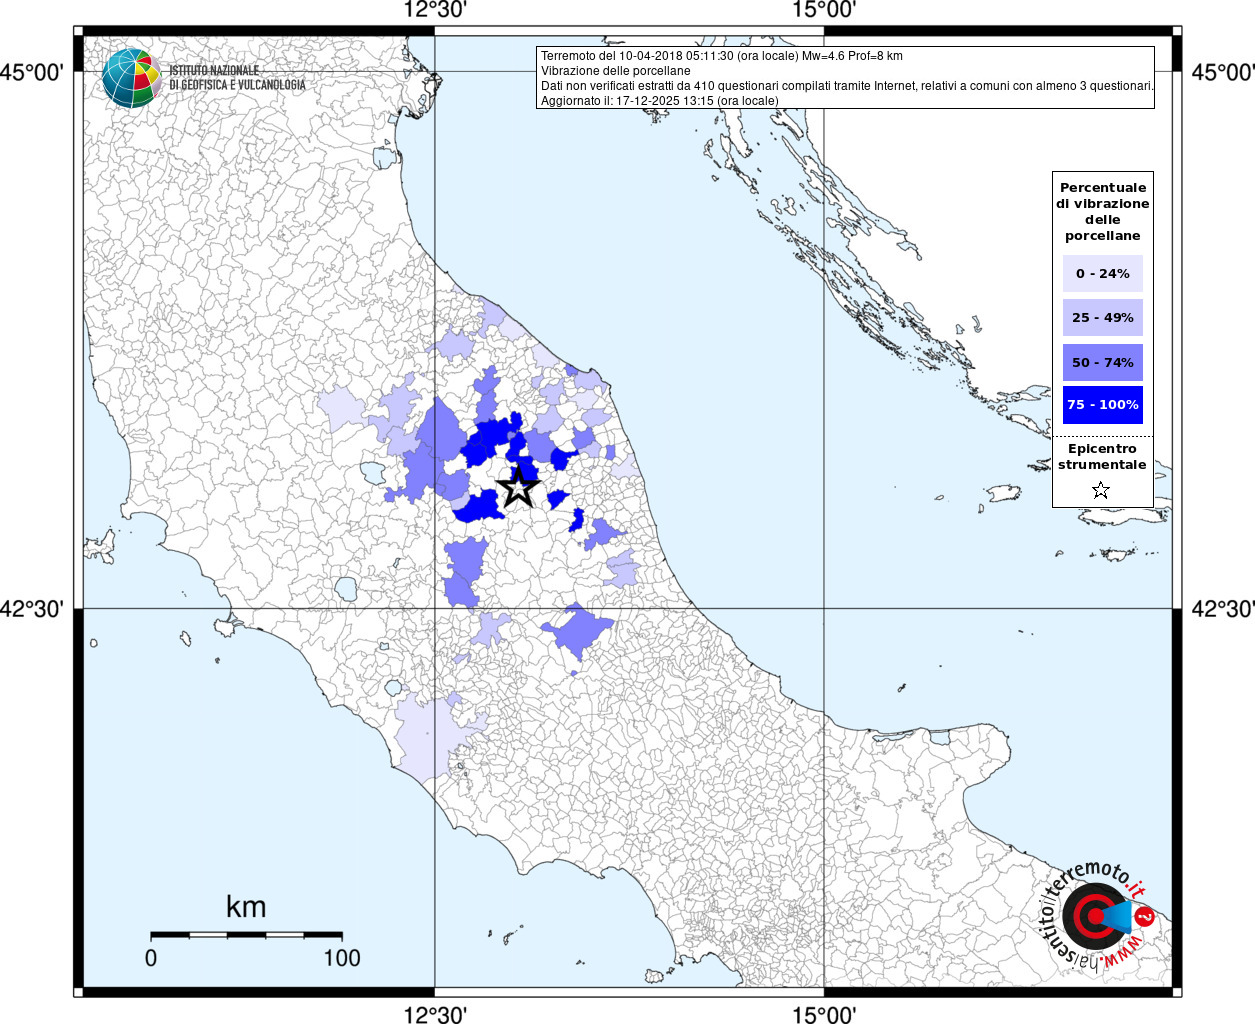Click the epicenter star on the map

(x=518, y=488)
